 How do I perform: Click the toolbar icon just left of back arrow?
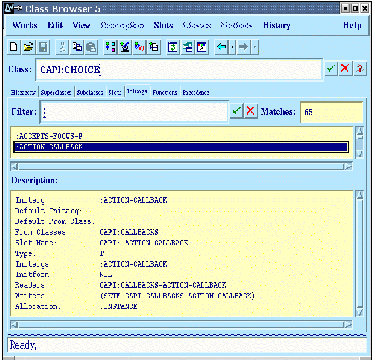(202, 48)
